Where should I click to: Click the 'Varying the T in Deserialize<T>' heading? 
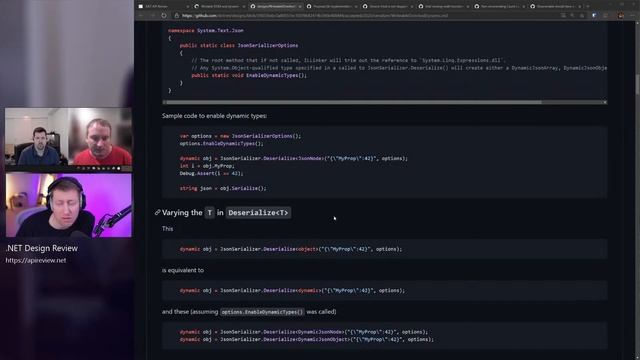point(226,213)
